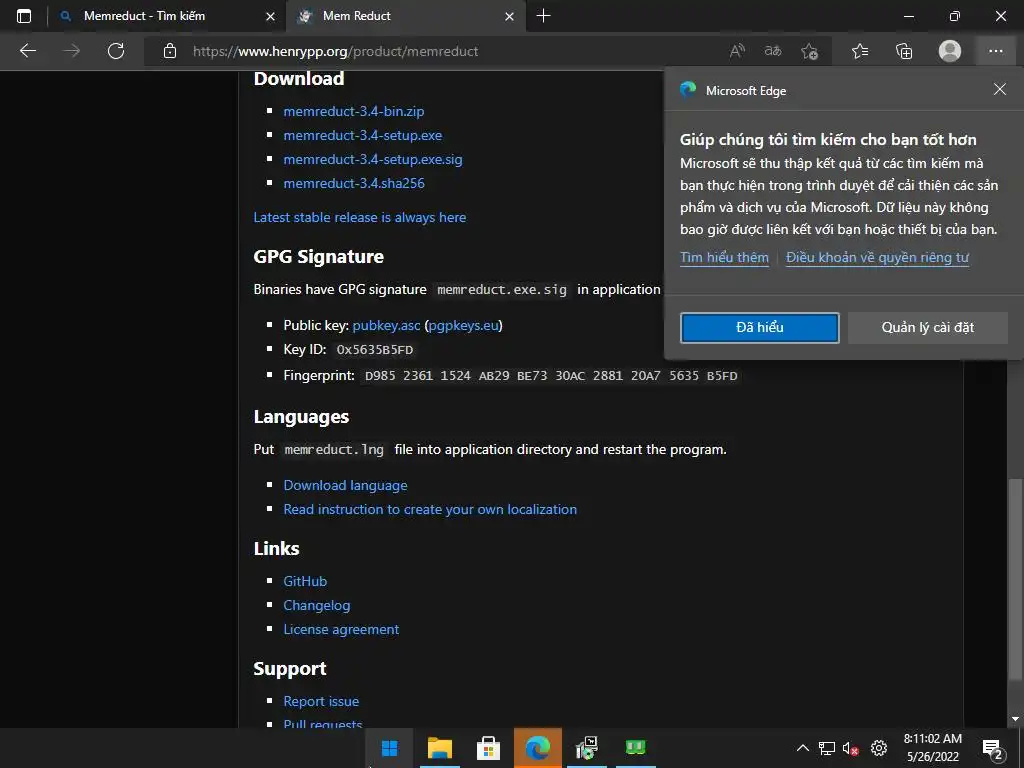Close the Microsoft Edge popup
Screen dimensions: 1024x768
[x=1000, y=89]
